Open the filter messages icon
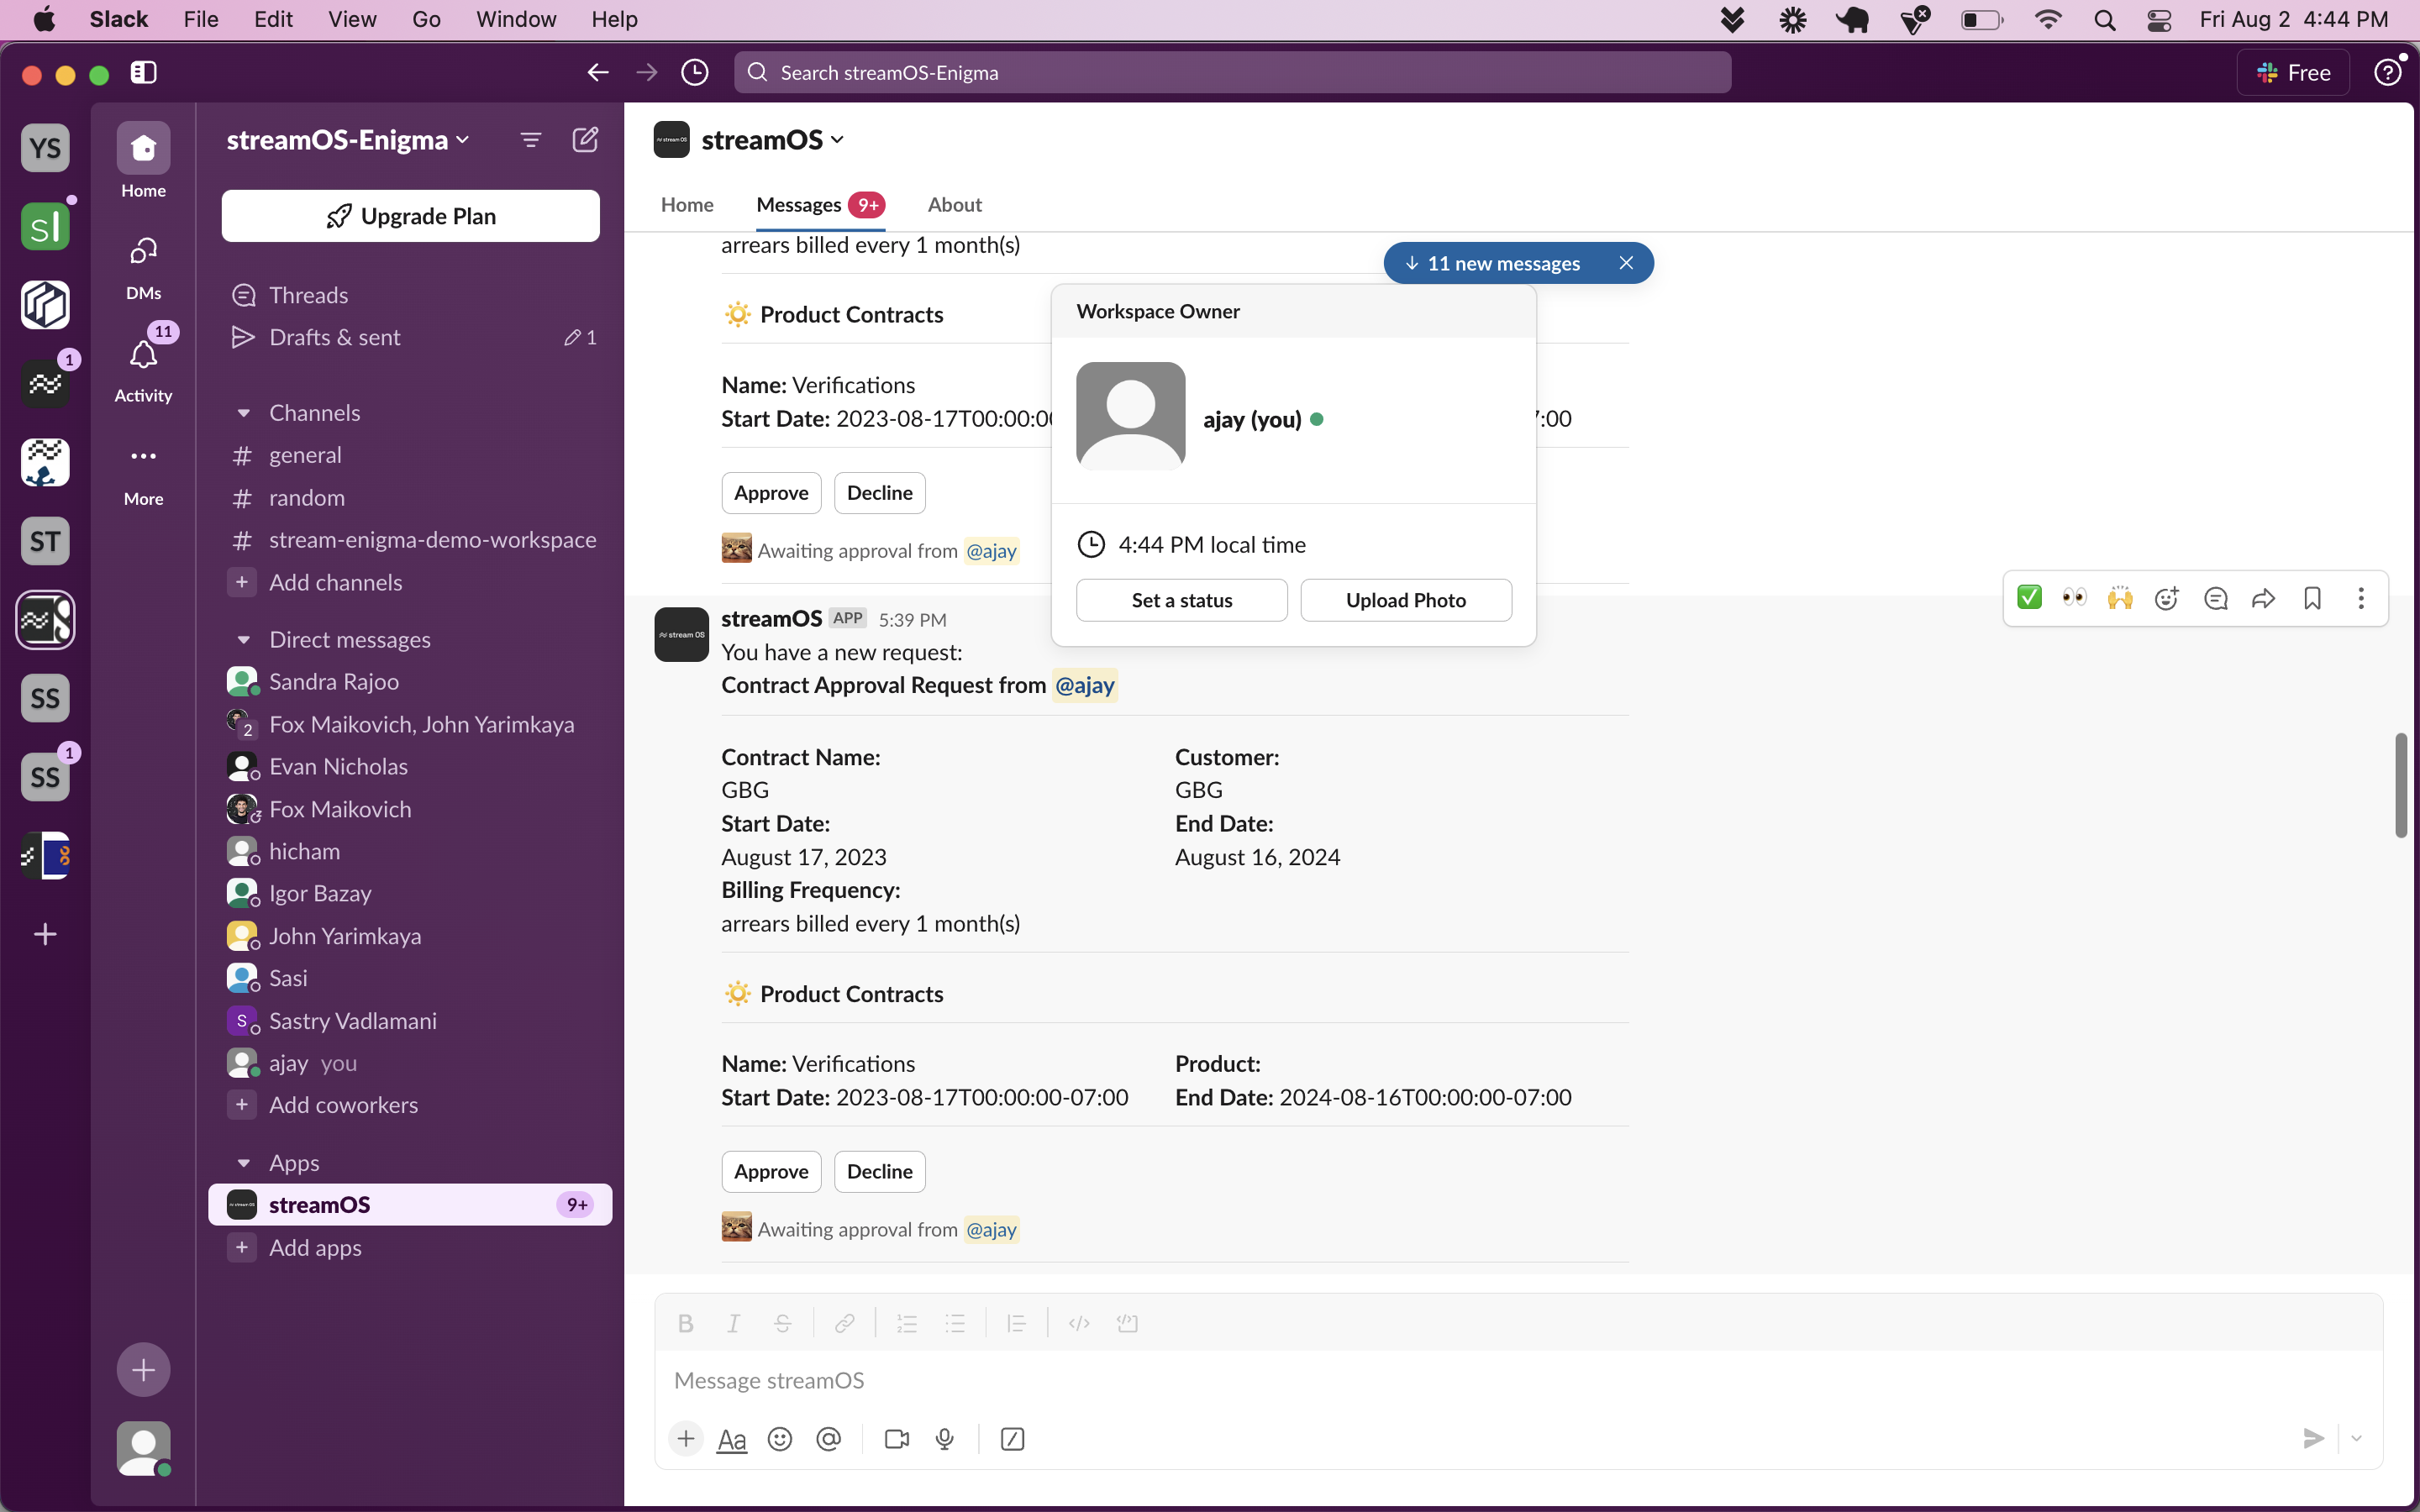2420x1512 pixels. tap(531, 139)
